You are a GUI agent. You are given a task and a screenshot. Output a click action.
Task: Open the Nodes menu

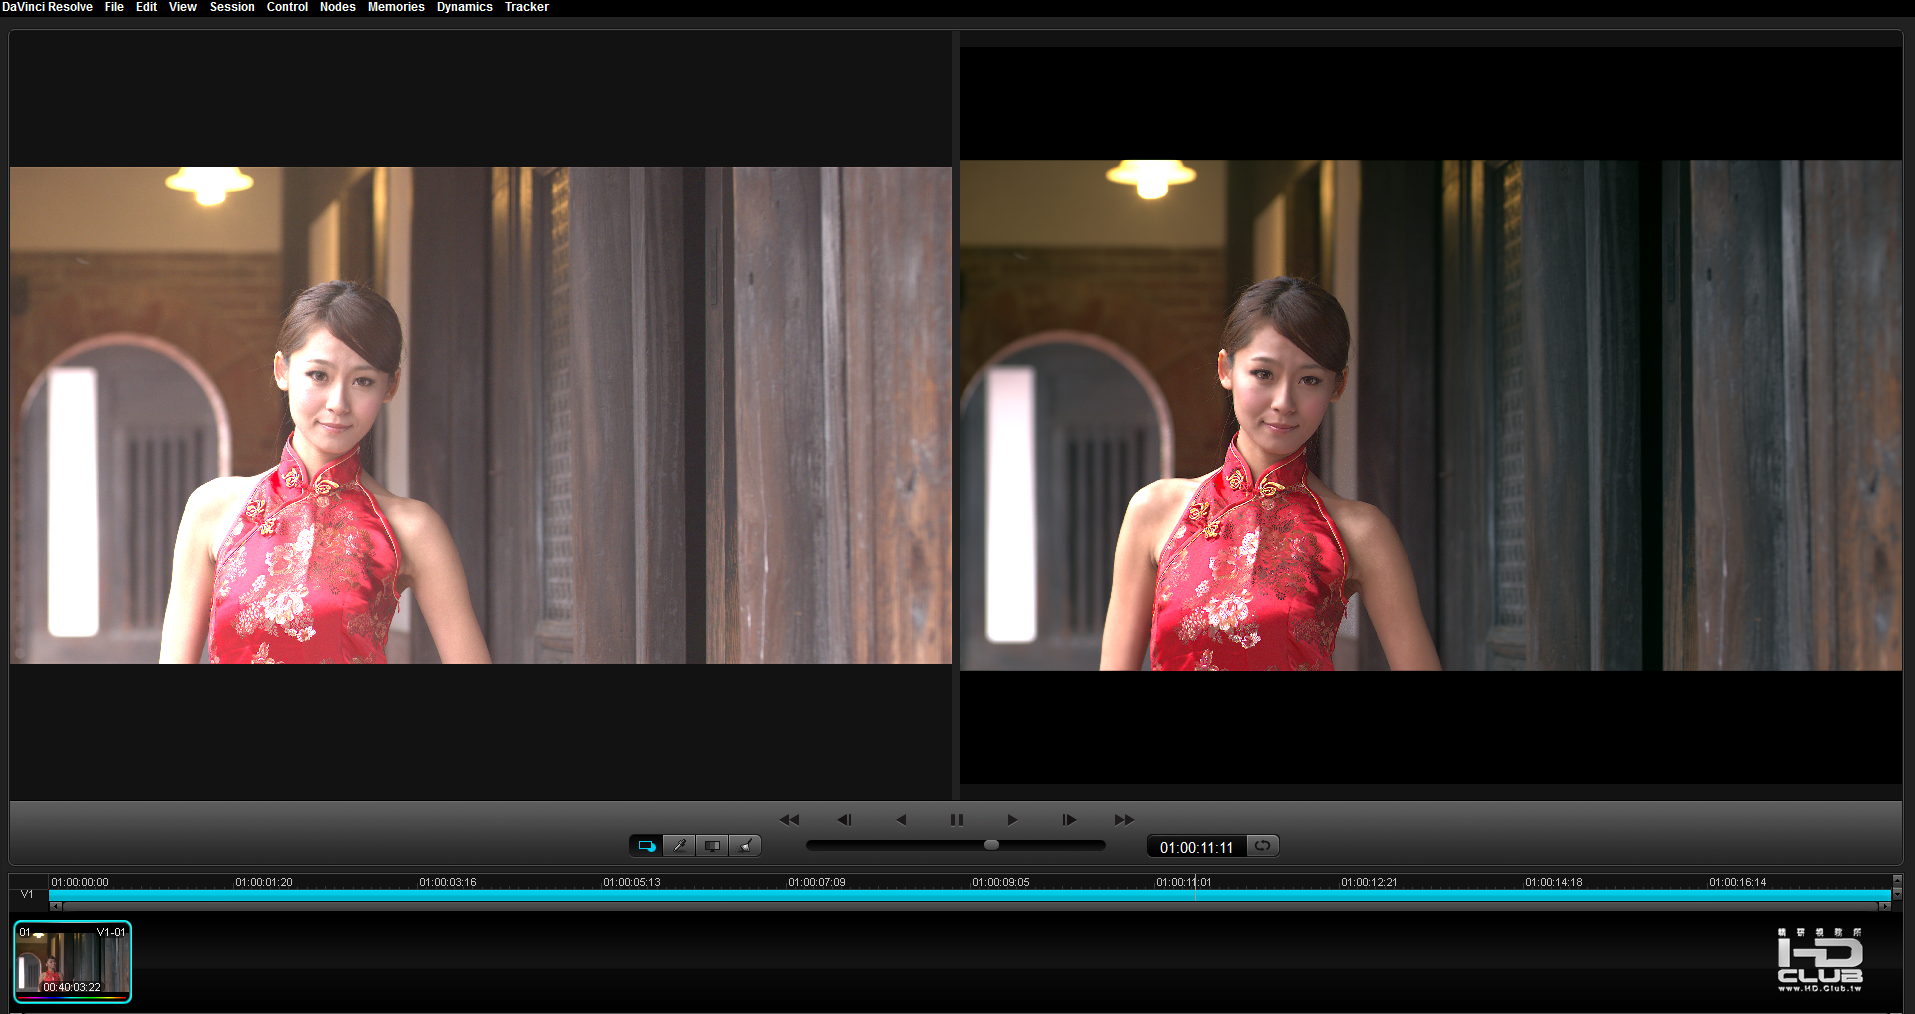337,7
